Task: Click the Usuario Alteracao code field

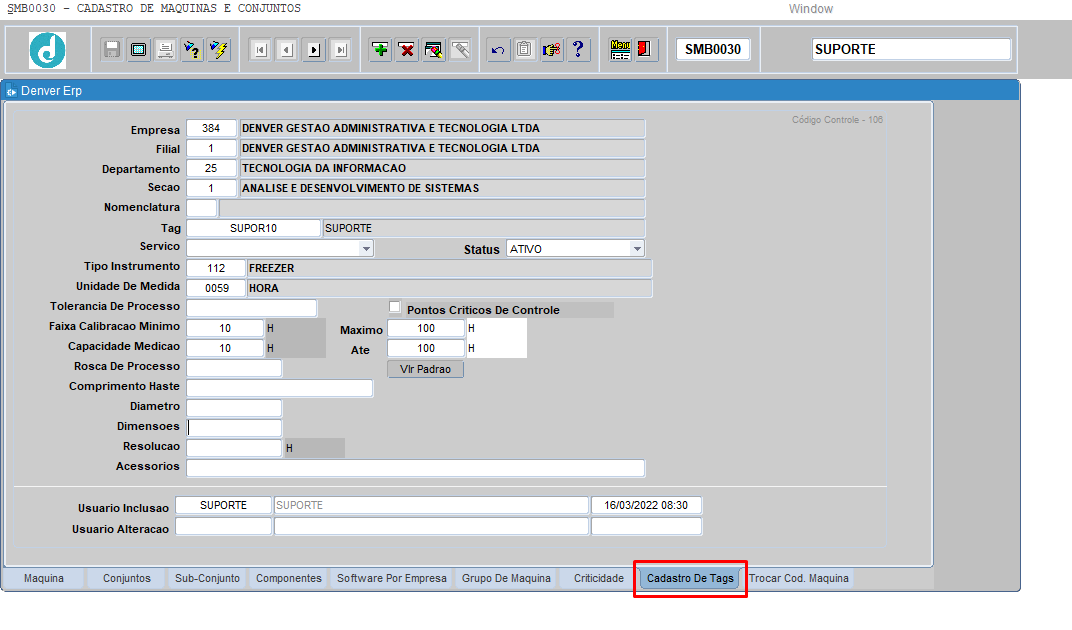Action: [x=224, y=526]
